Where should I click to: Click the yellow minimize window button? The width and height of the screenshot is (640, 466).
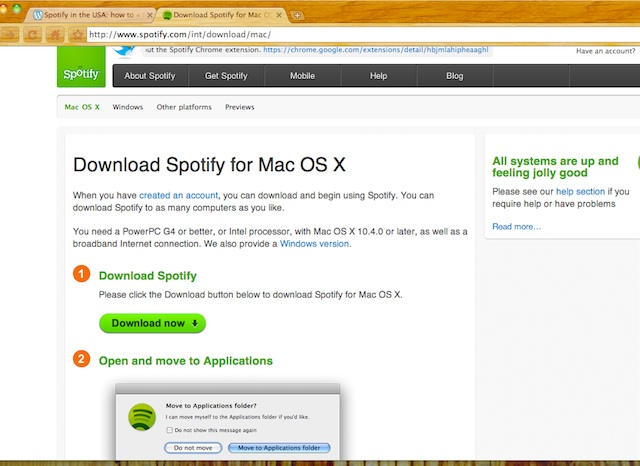[x=3, y=8]
